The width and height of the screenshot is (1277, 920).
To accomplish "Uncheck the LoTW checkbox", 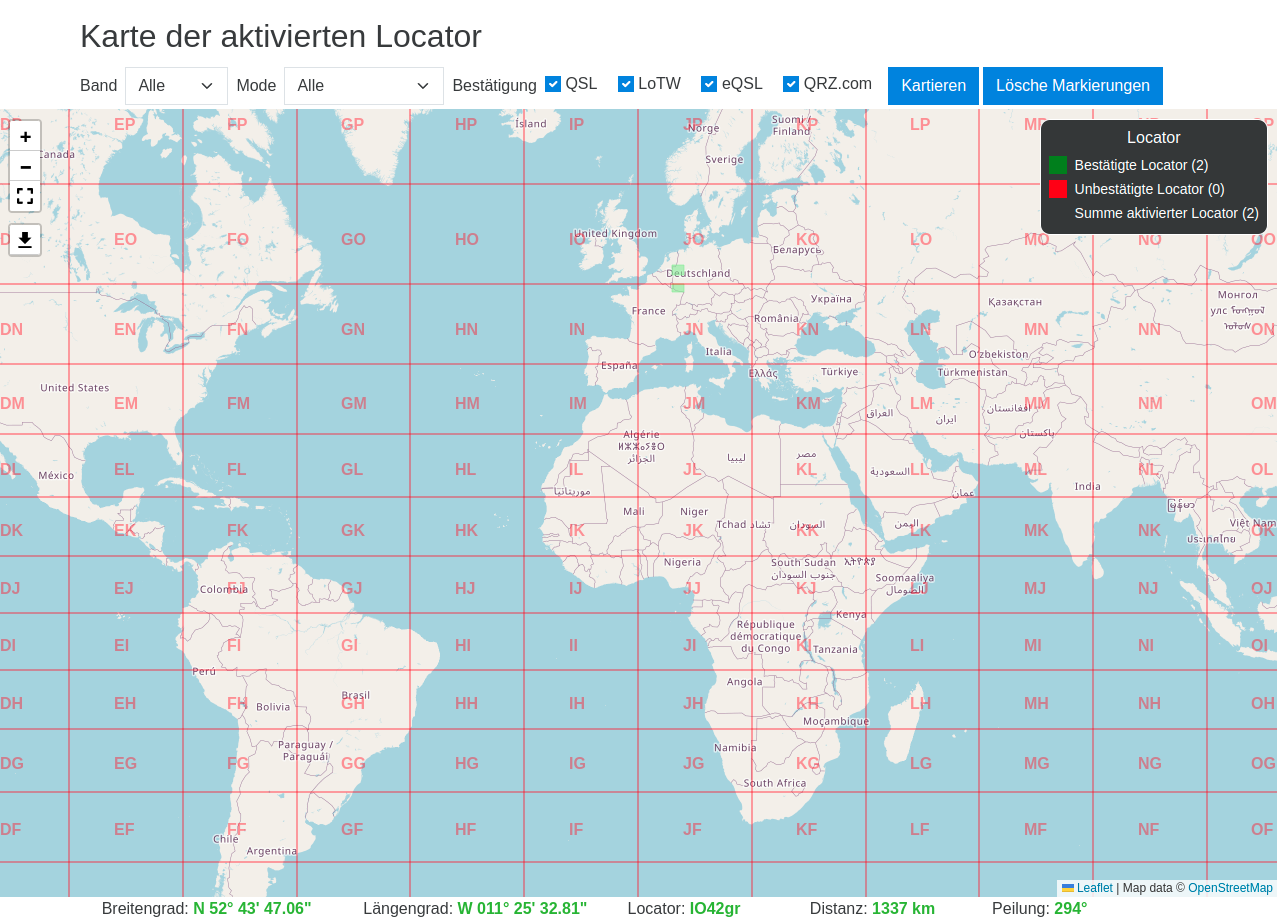I will [626, 84].
